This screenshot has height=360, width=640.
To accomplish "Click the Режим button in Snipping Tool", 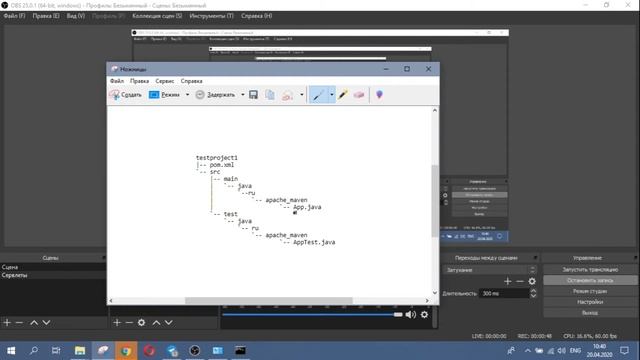I will click(x=164, y=95).
